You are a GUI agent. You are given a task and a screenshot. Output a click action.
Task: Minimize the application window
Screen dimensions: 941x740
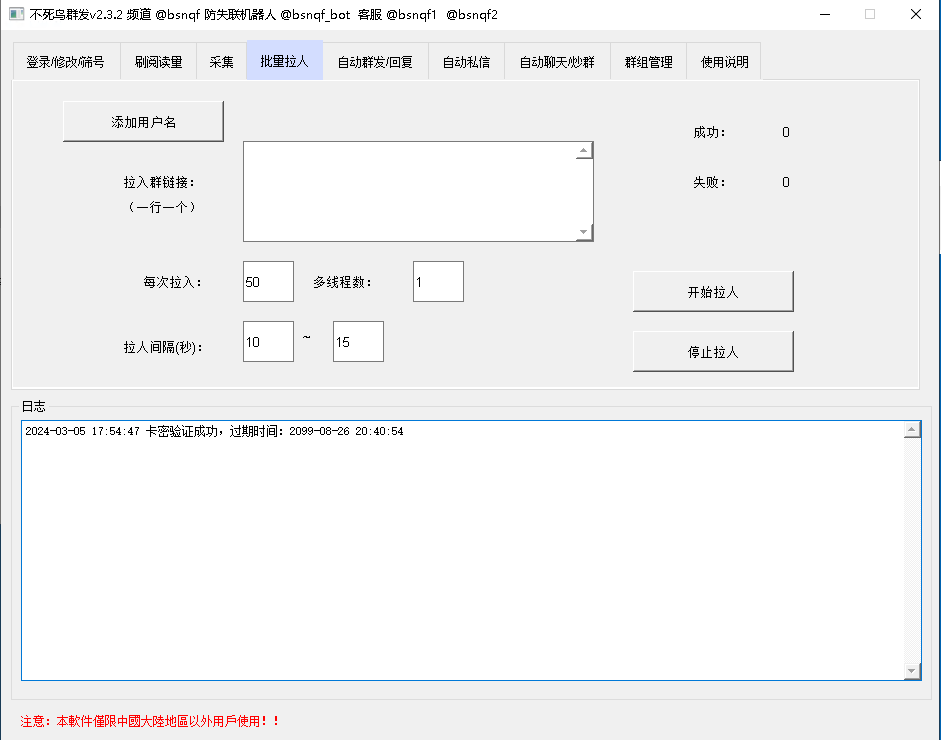824,14
